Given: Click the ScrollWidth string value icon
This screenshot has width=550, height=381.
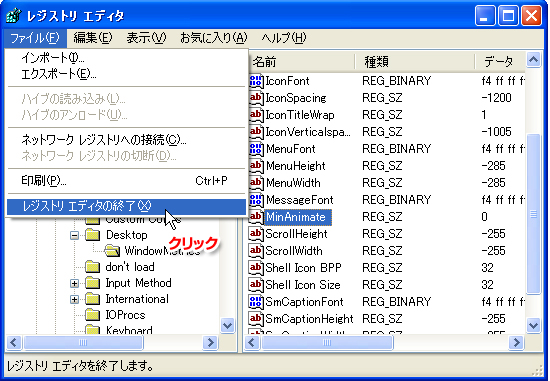Looking at the screenshot, I should pyautogui.click(x=256, y=251).
